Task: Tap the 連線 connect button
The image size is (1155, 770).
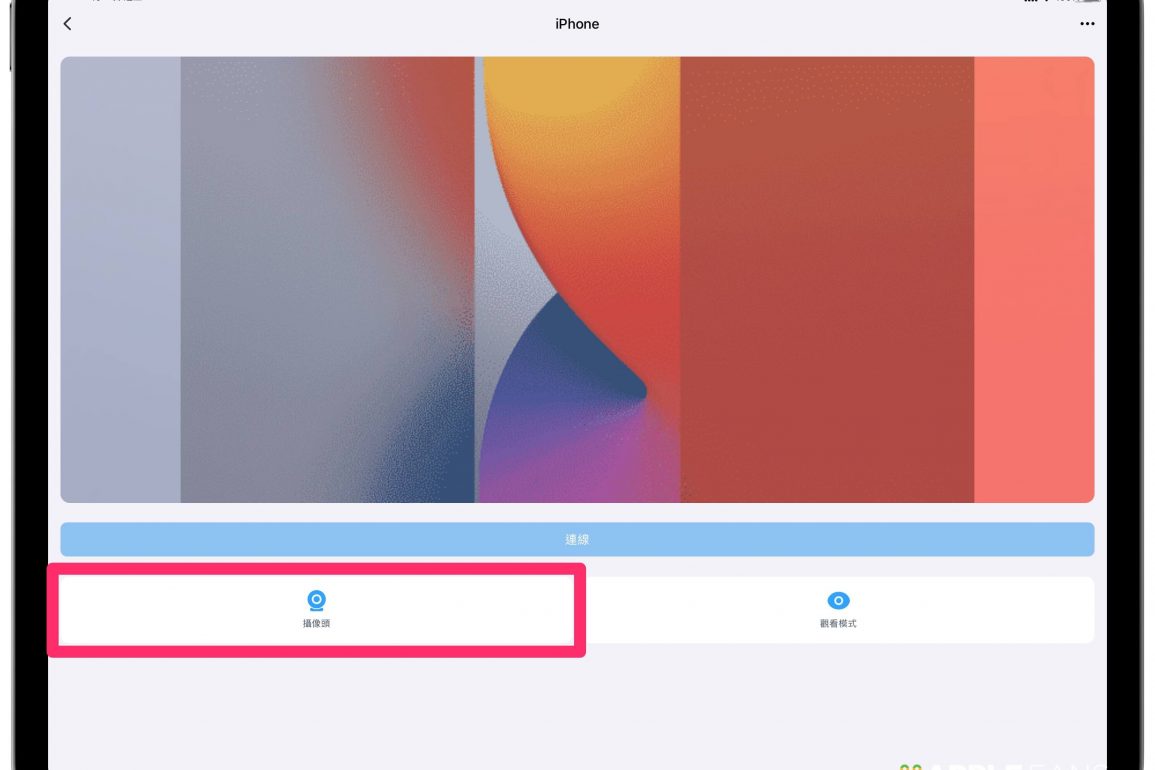Action: 578,539
